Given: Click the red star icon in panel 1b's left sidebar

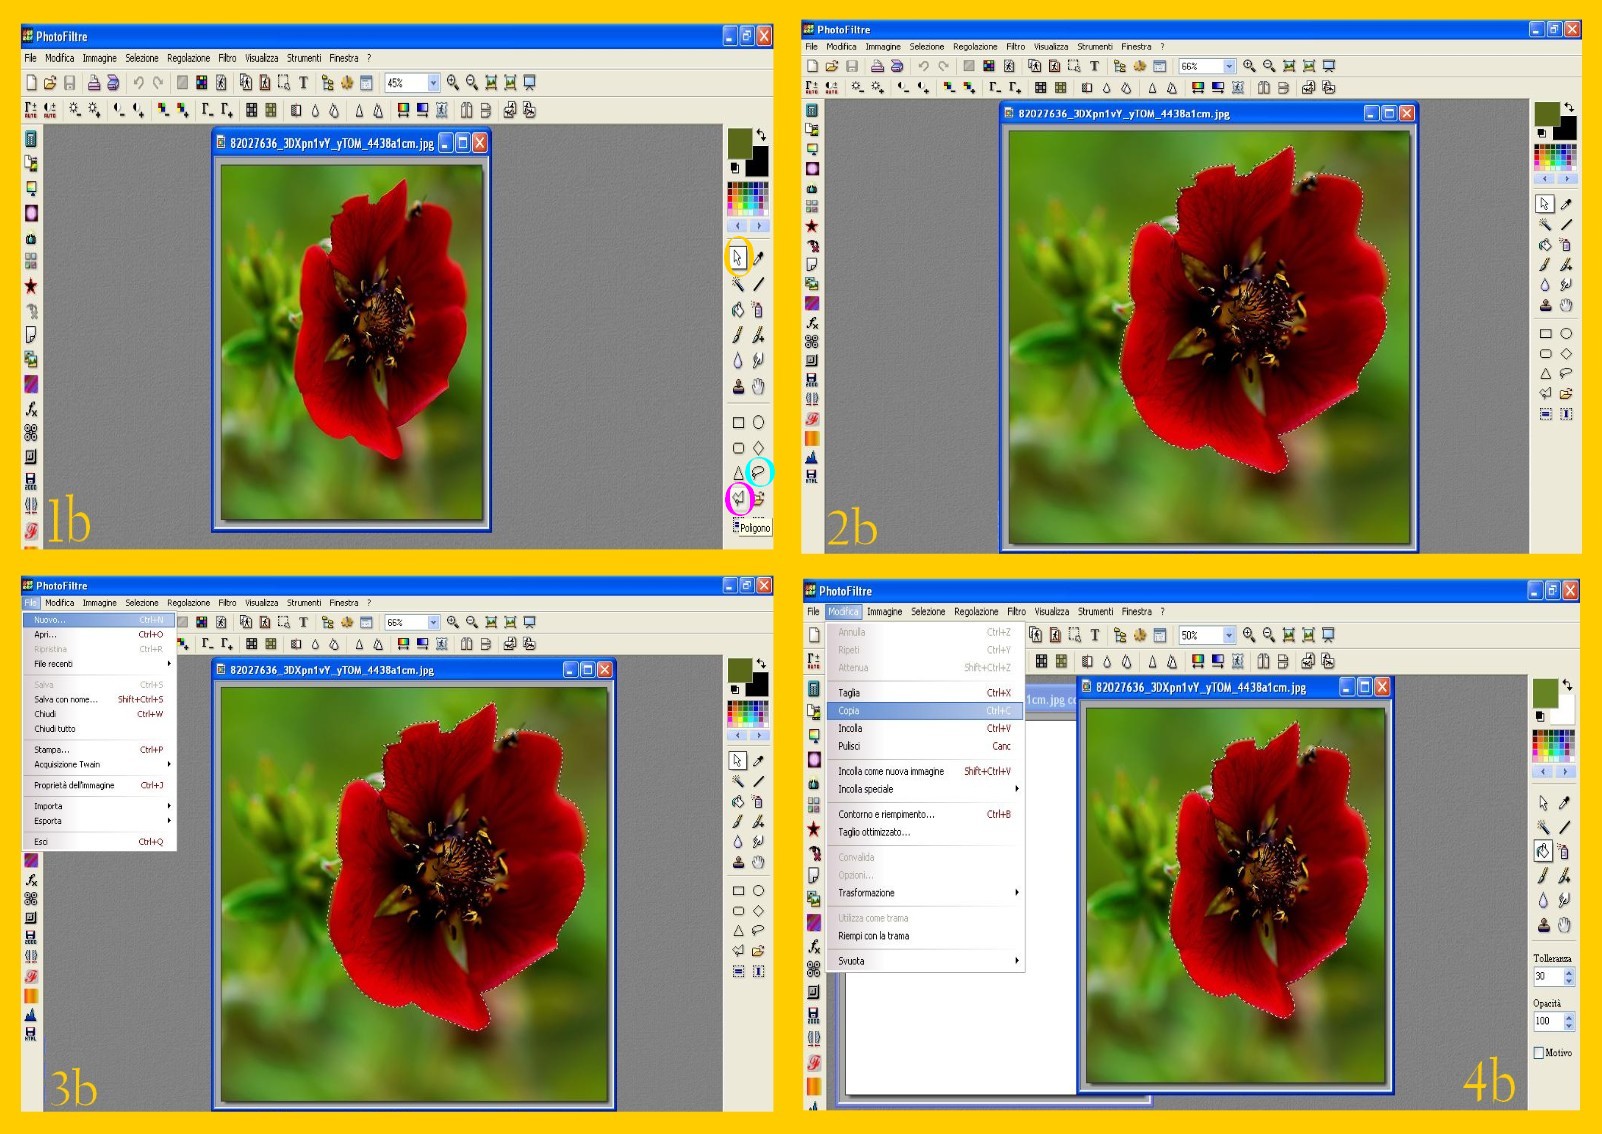Looking at the screenshot, I should coord(31,286).
